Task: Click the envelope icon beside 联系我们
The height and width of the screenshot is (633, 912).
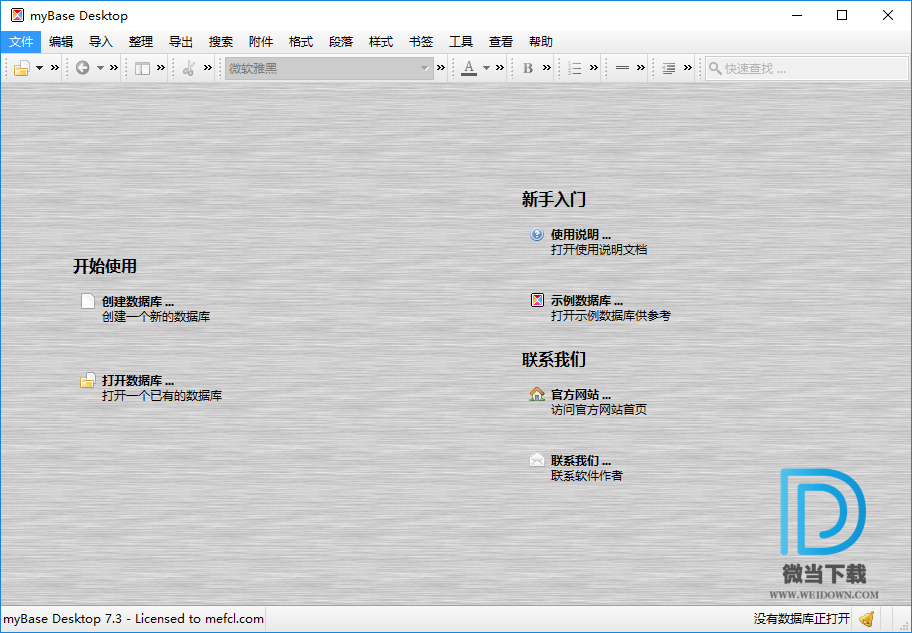Action: pyautogui.click(x=537, y=460)
